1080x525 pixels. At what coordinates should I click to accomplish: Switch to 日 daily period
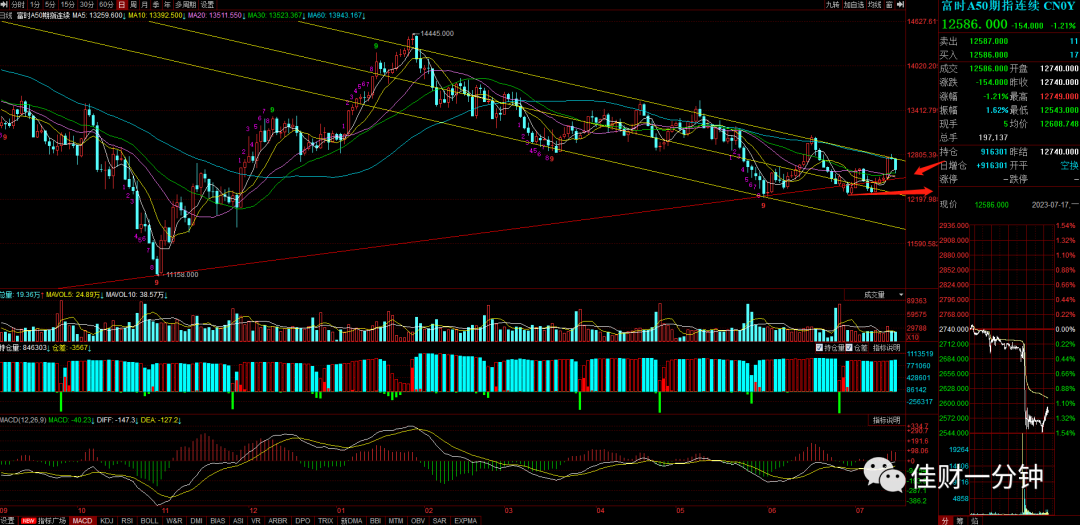click(121, 4)
